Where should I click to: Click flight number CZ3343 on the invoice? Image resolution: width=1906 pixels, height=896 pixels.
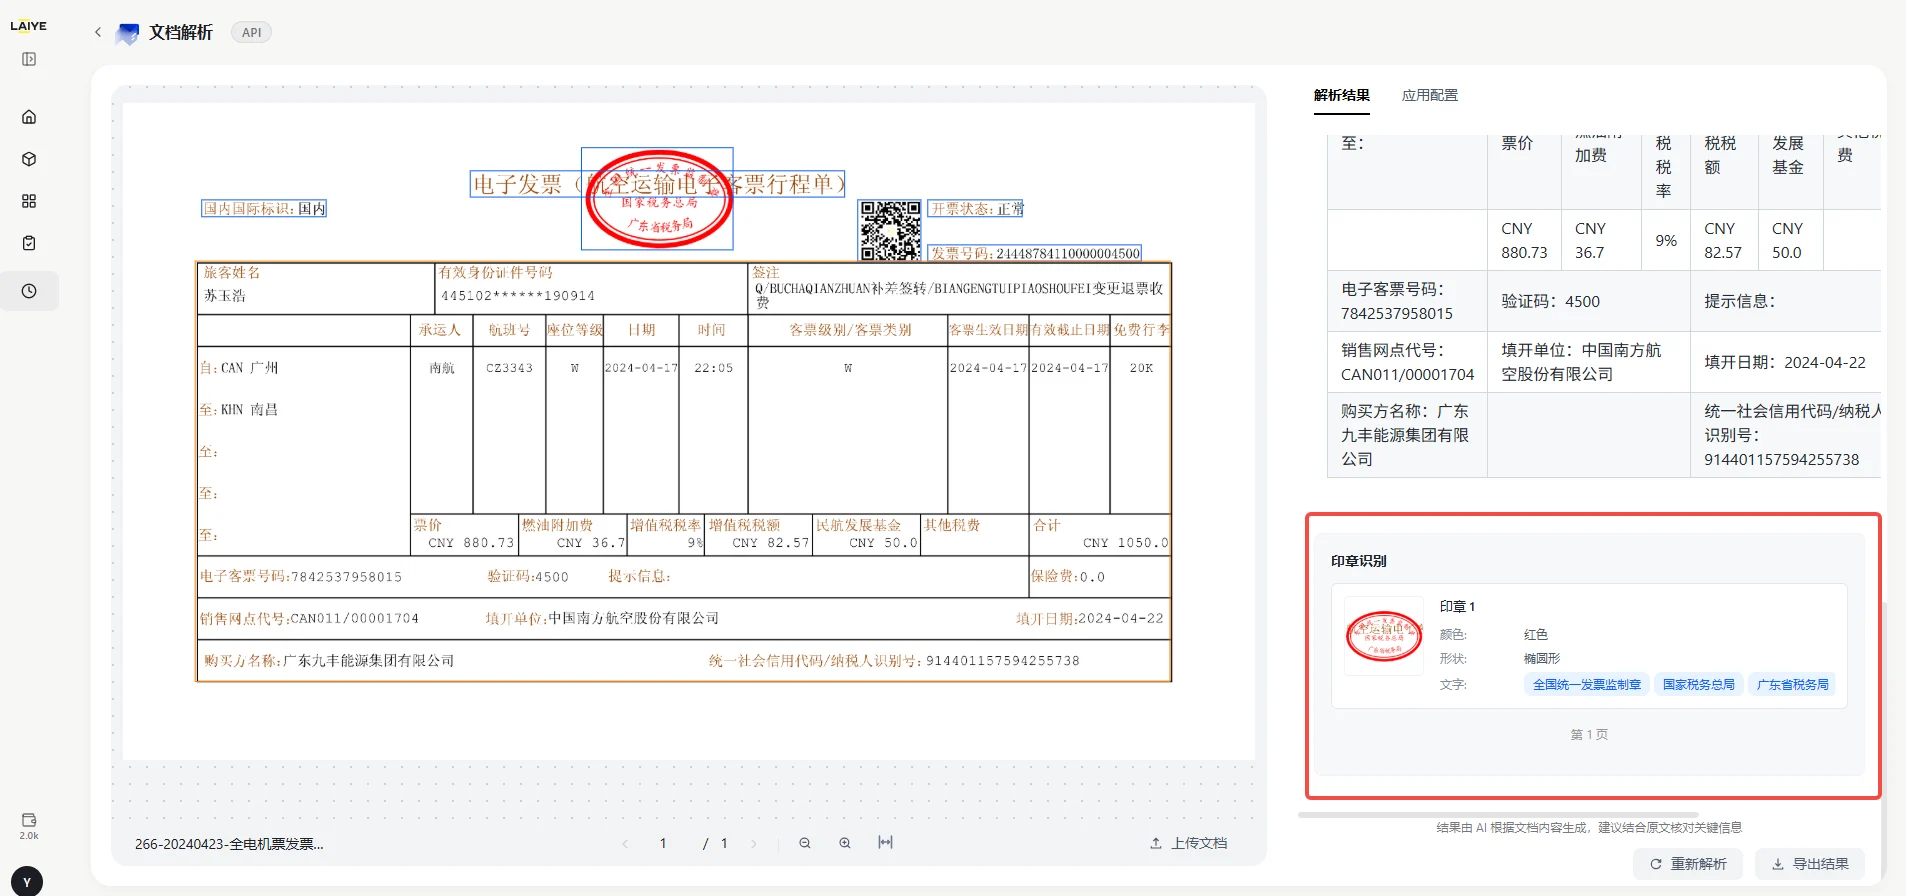click(x=509, y=368)
